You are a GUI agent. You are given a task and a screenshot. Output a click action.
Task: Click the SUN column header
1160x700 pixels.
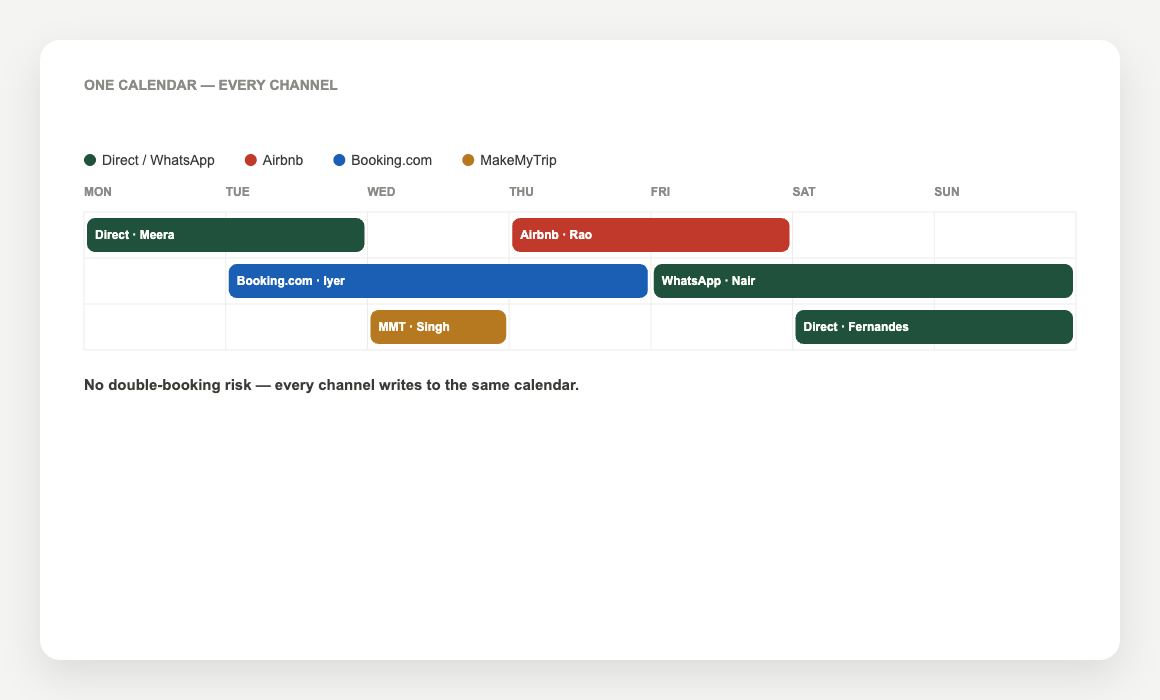point(947,192)
